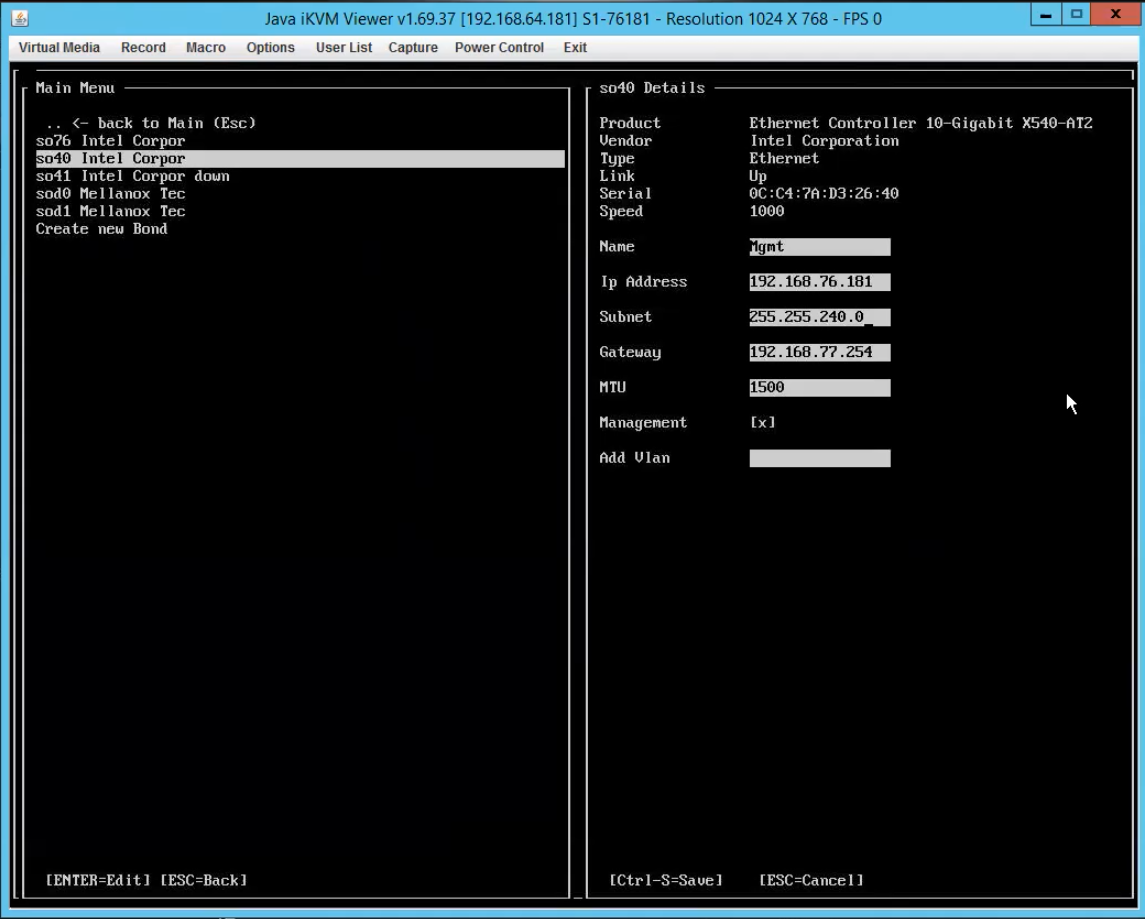1145x919 pixels.
Task: Open the User List menu
Action: pyautogui.click(x=343, y=47)
